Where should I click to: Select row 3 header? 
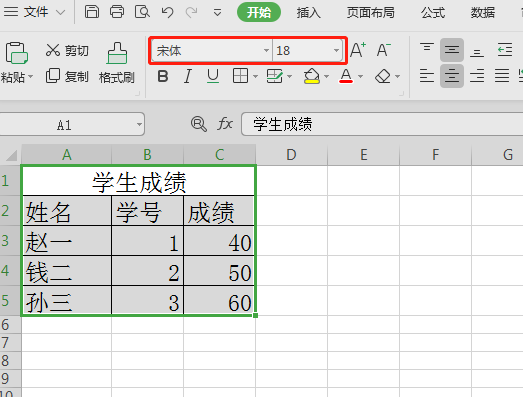pyautogui.click(x=10, y=241)
